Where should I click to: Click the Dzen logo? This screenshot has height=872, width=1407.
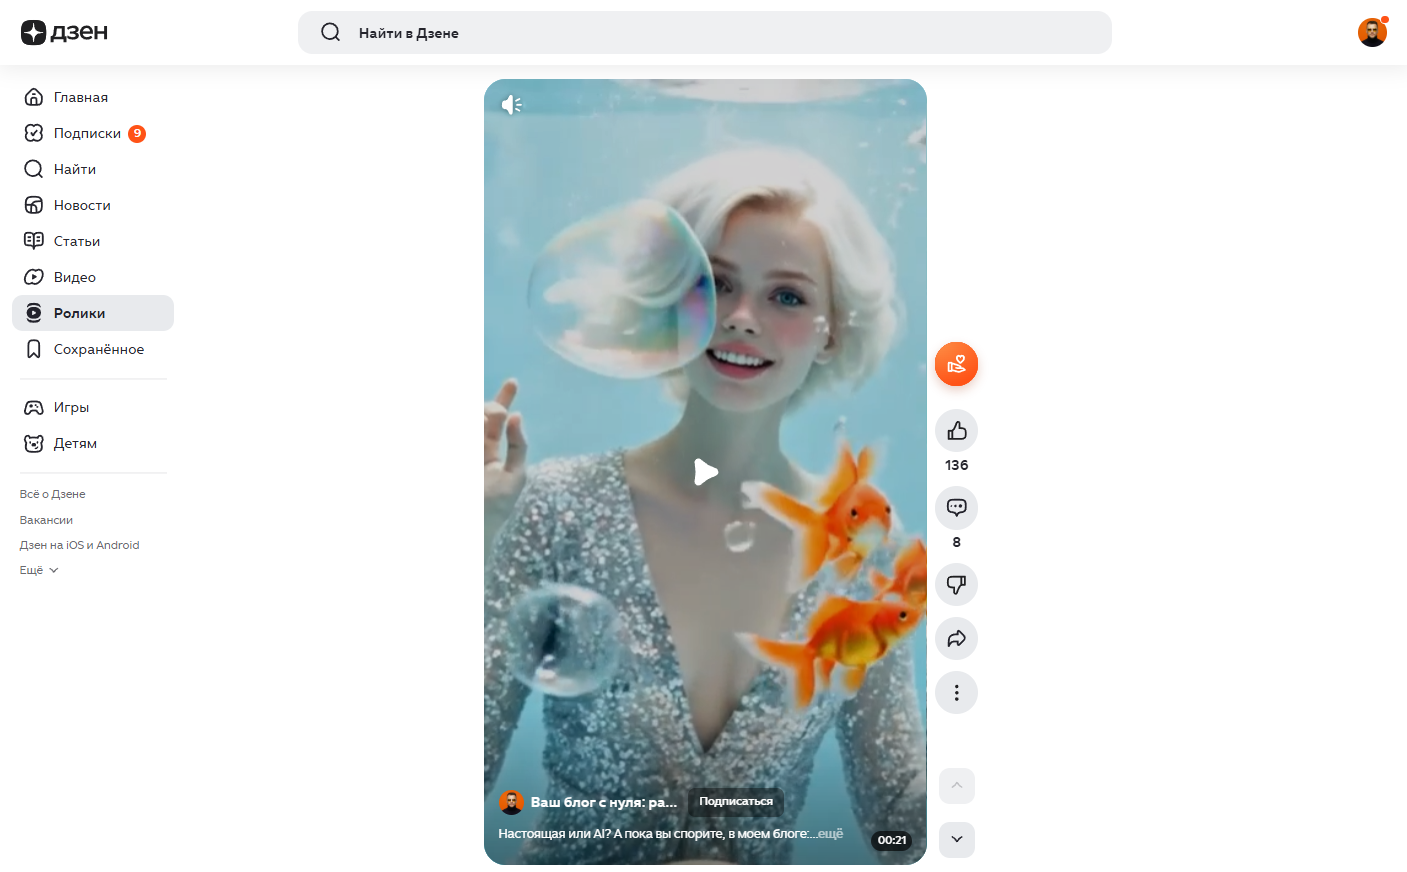64,33
